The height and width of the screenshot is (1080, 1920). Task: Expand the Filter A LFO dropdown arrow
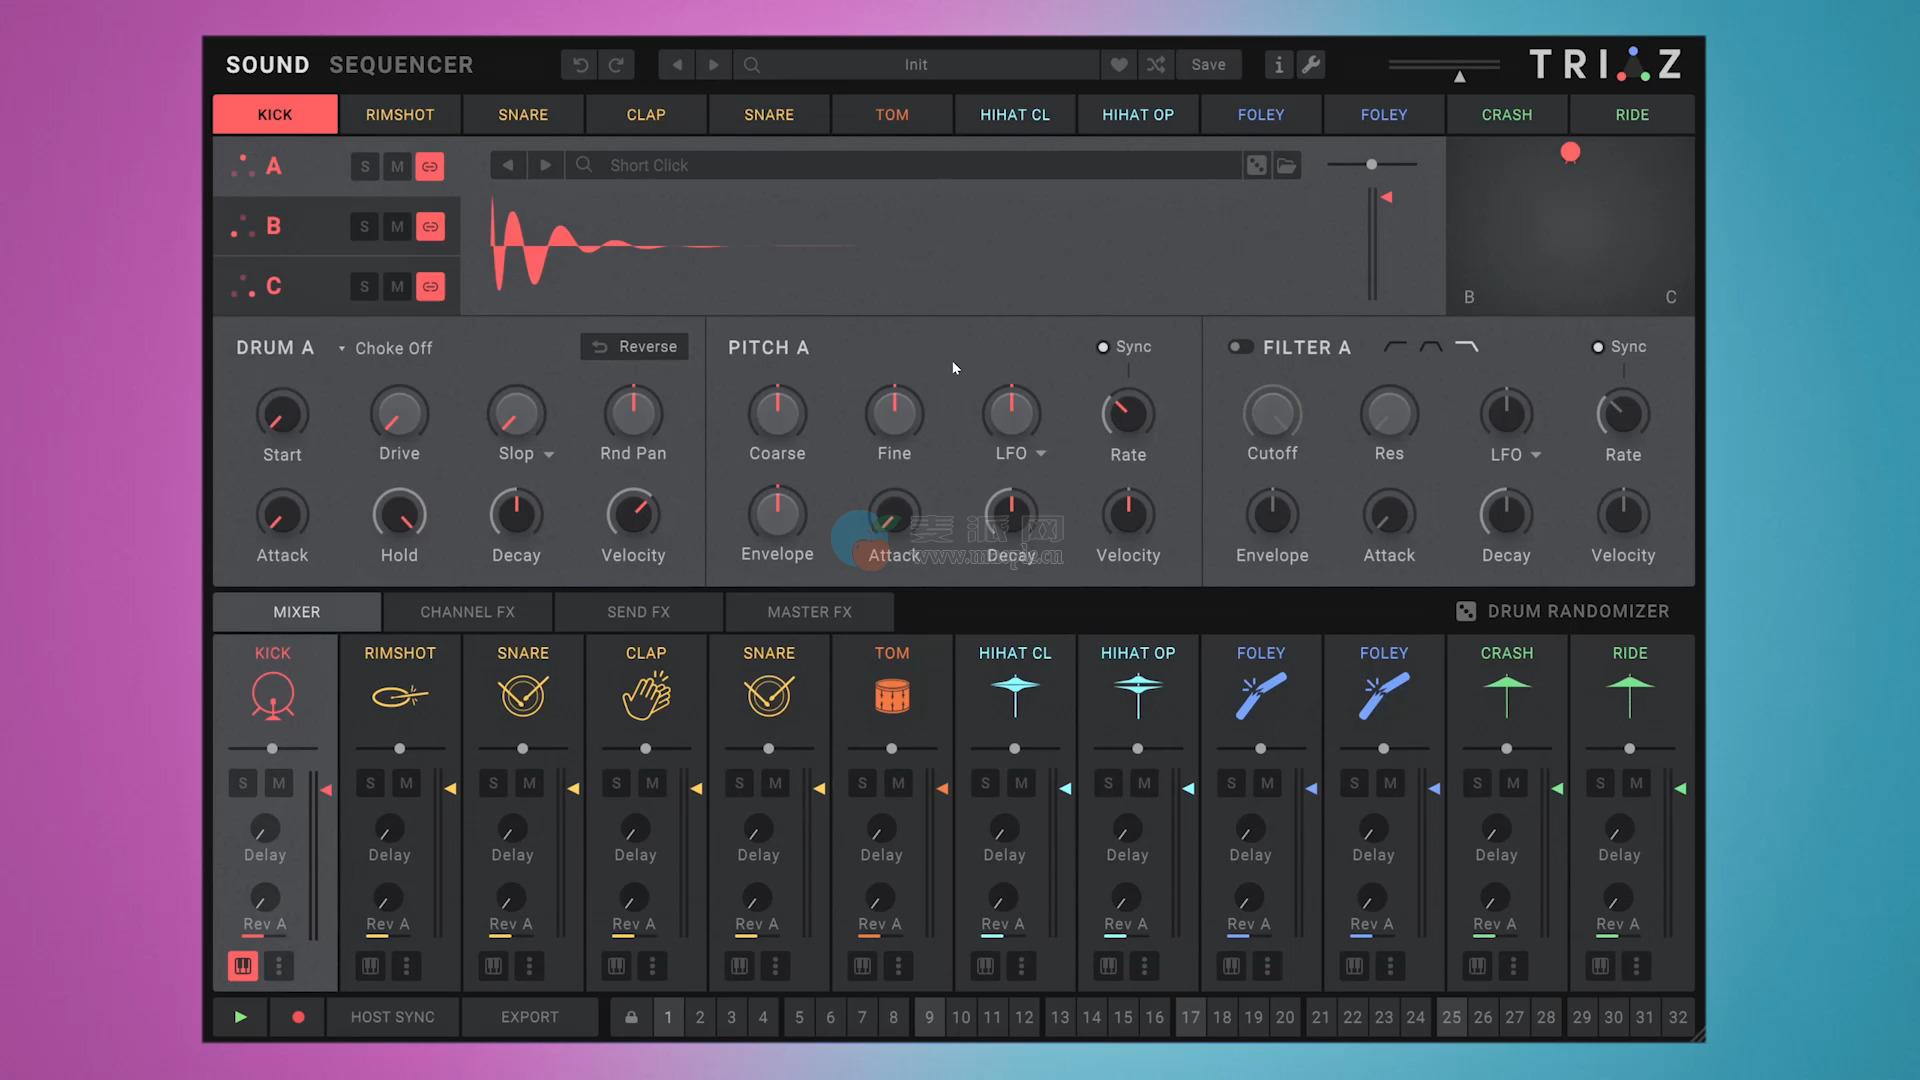(1536, 455)
